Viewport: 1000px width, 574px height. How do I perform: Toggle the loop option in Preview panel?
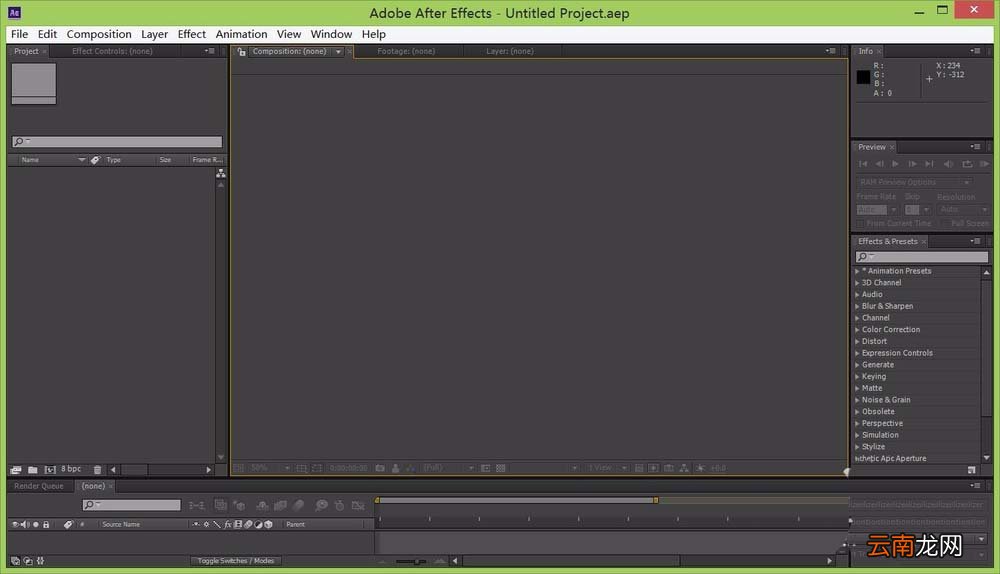pos(967,164)
